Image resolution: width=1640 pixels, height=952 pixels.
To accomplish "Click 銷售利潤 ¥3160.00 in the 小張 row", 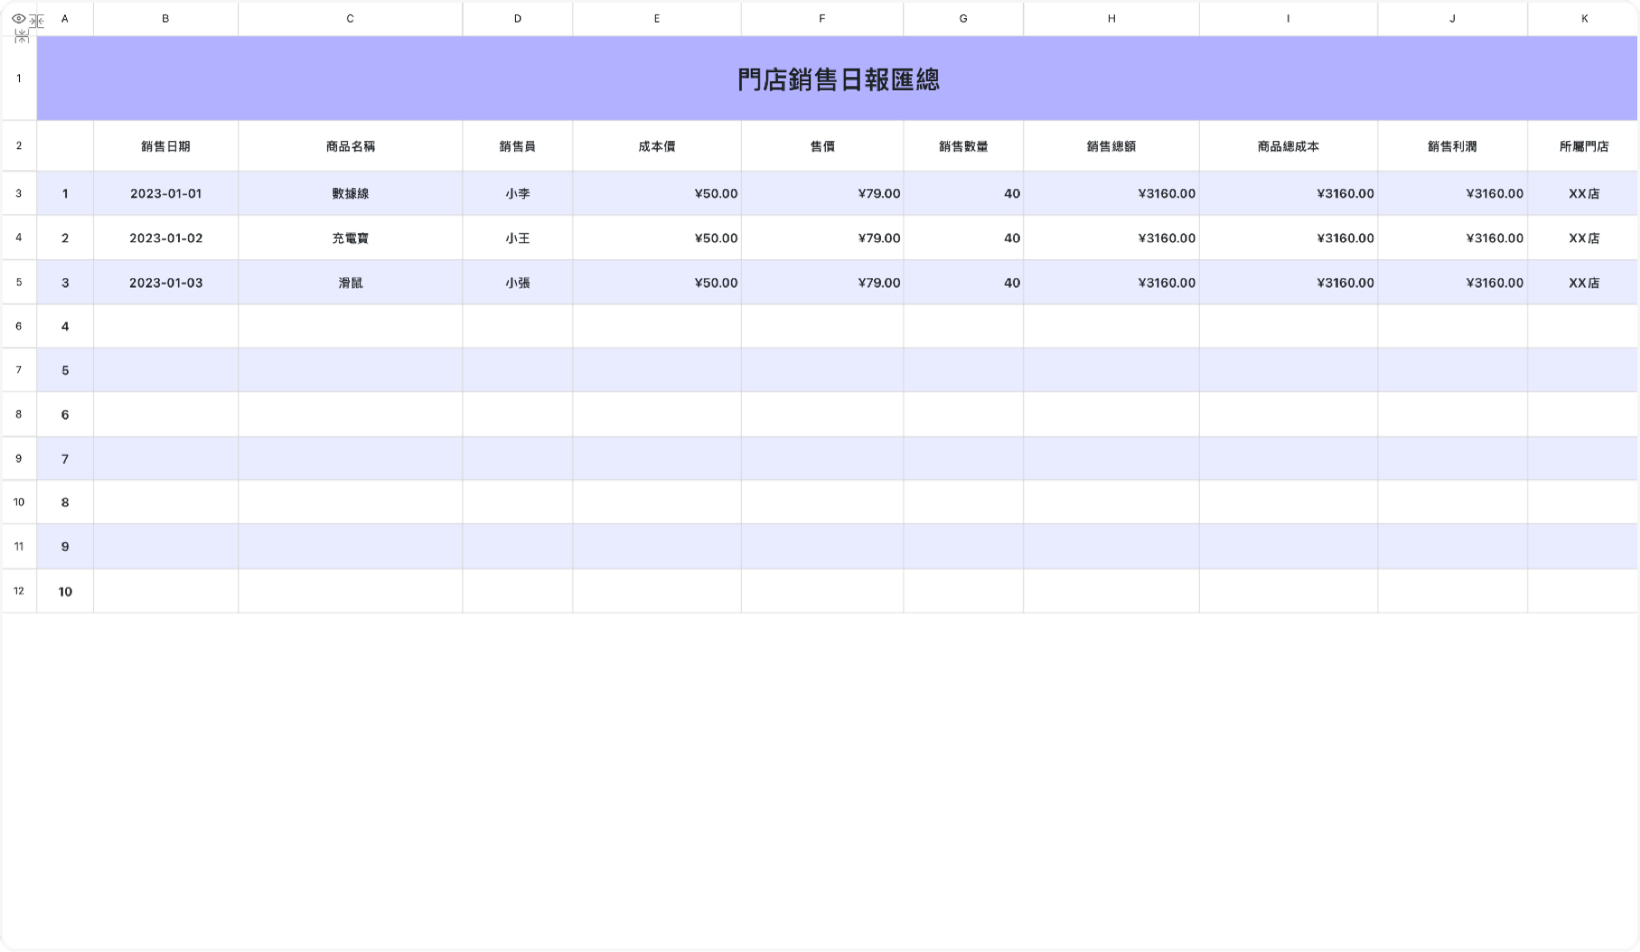I will [1452, 282].
